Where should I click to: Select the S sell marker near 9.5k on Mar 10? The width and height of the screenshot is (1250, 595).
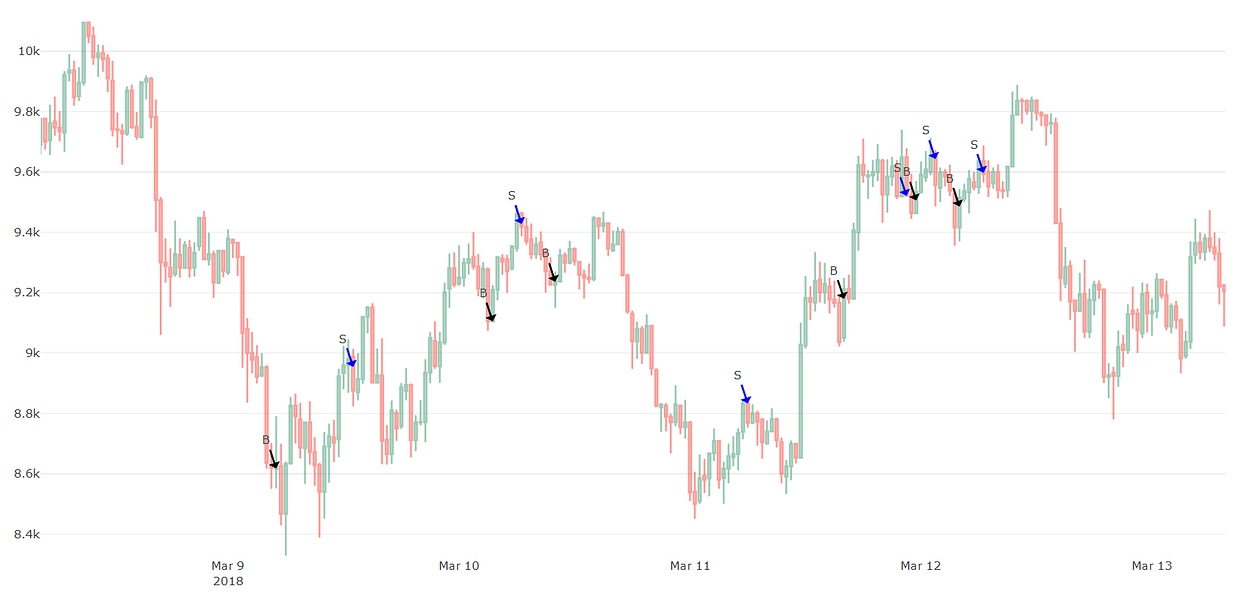(512, 195)
